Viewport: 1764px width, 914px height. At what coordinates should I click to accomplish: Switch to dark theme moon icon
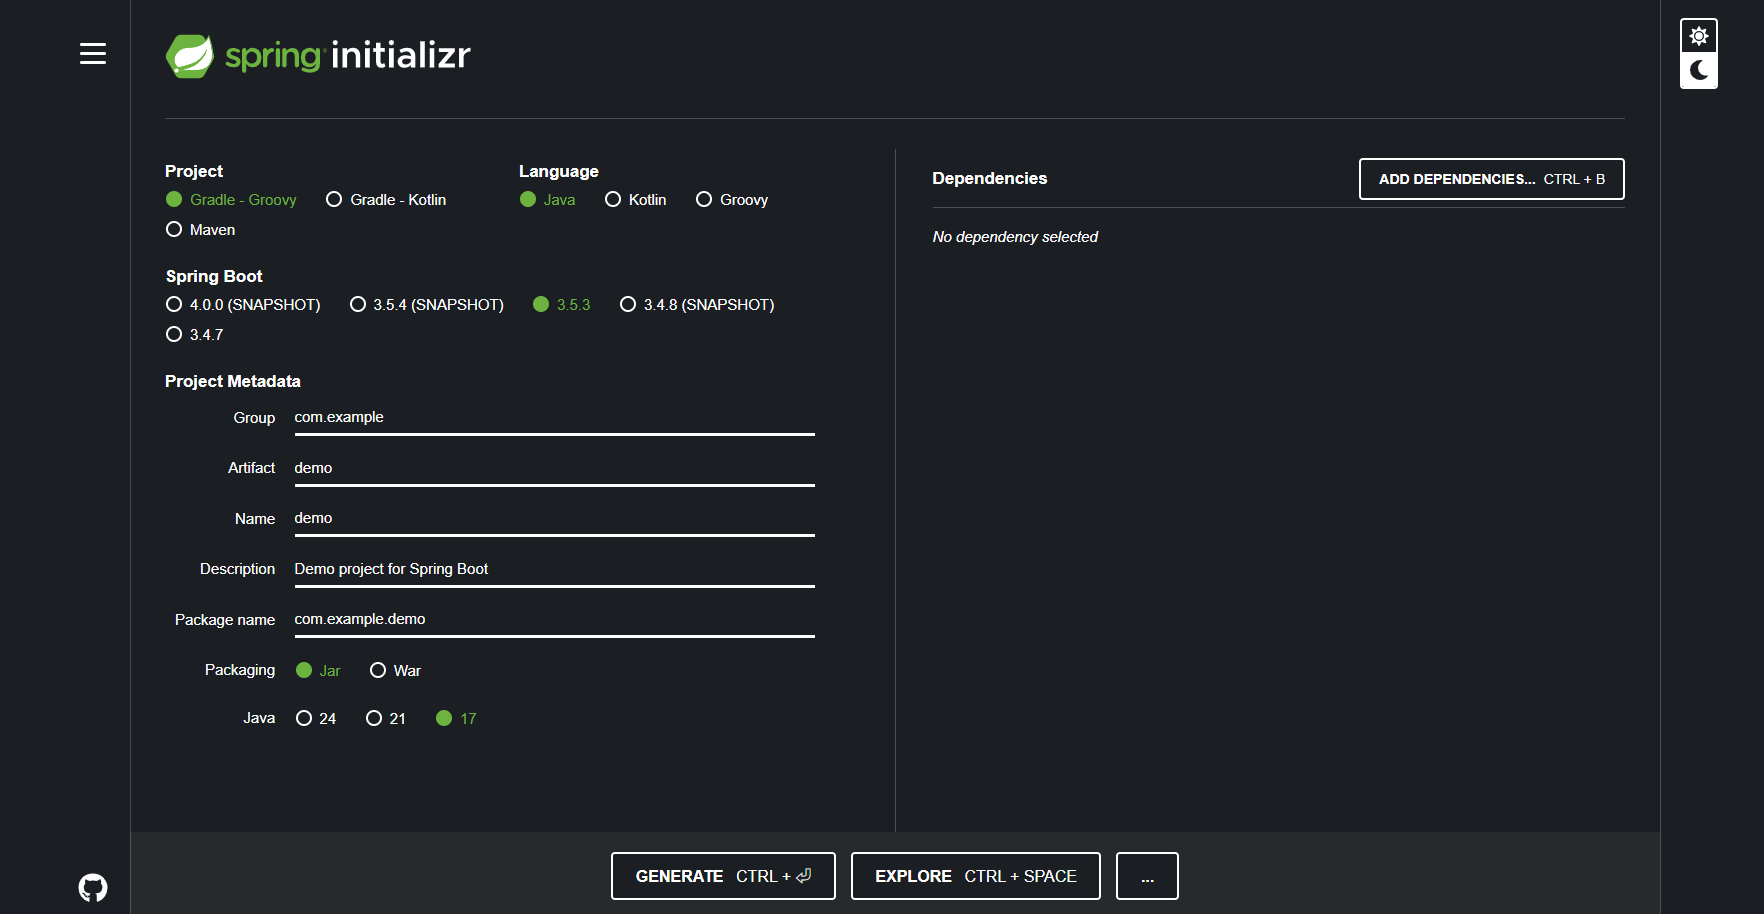[x=1698, y=70]
